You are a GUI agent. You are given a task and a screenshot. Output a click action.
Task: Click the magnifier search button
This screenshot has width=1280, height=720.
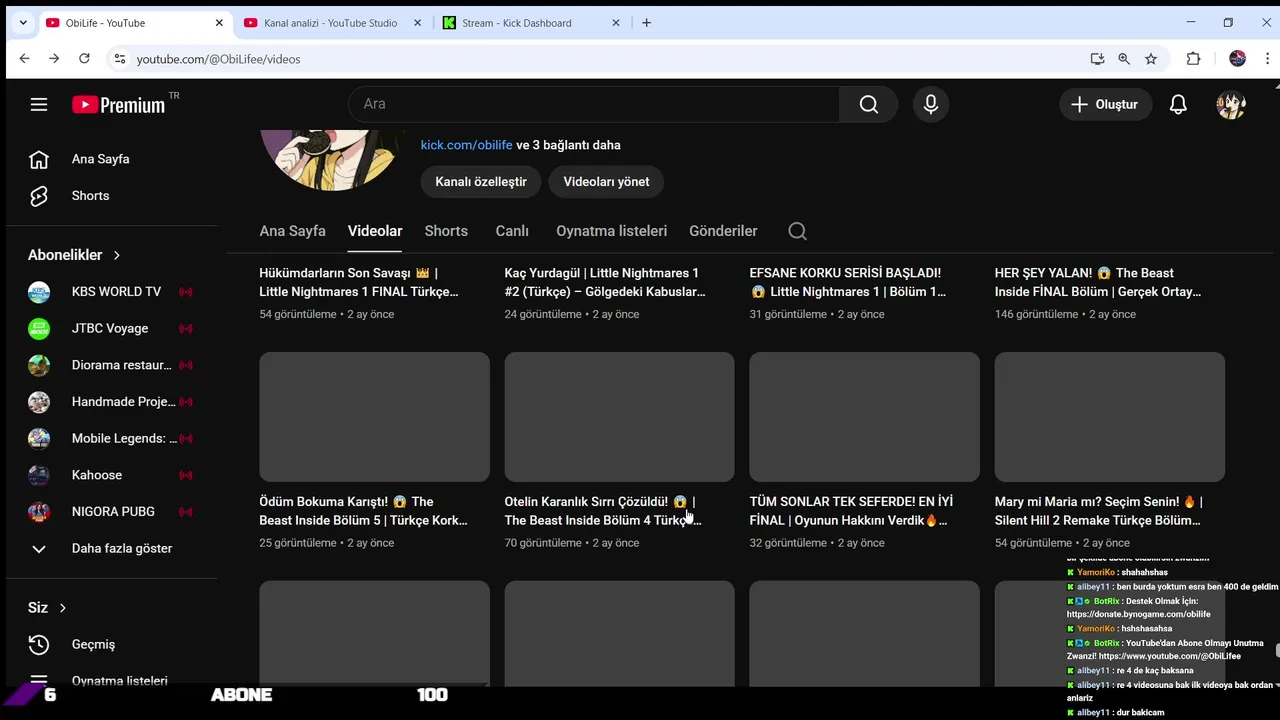pyautogui.click(x=868, y=104)
